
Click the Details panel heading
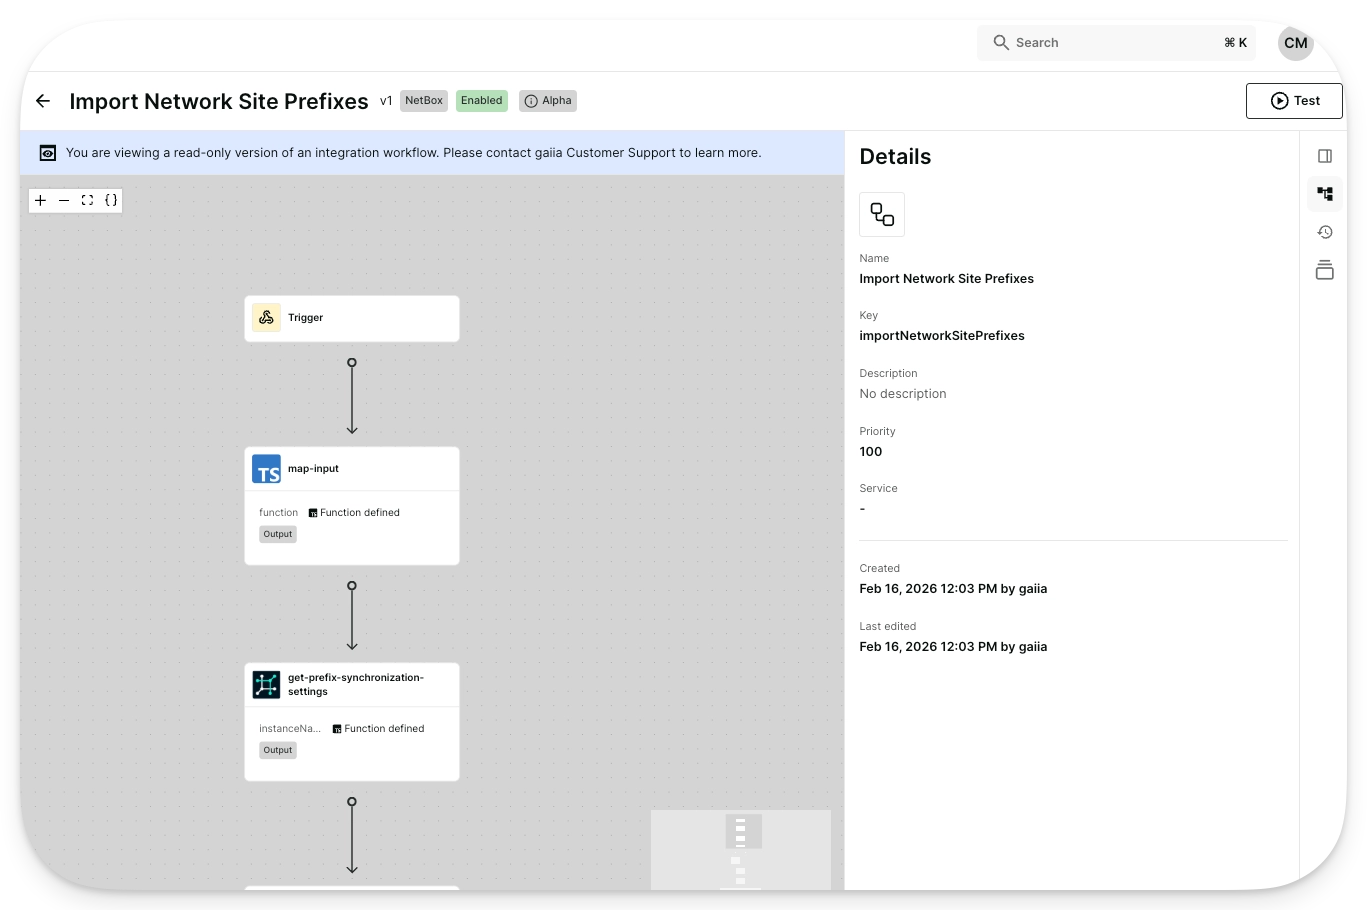point(895,157)
